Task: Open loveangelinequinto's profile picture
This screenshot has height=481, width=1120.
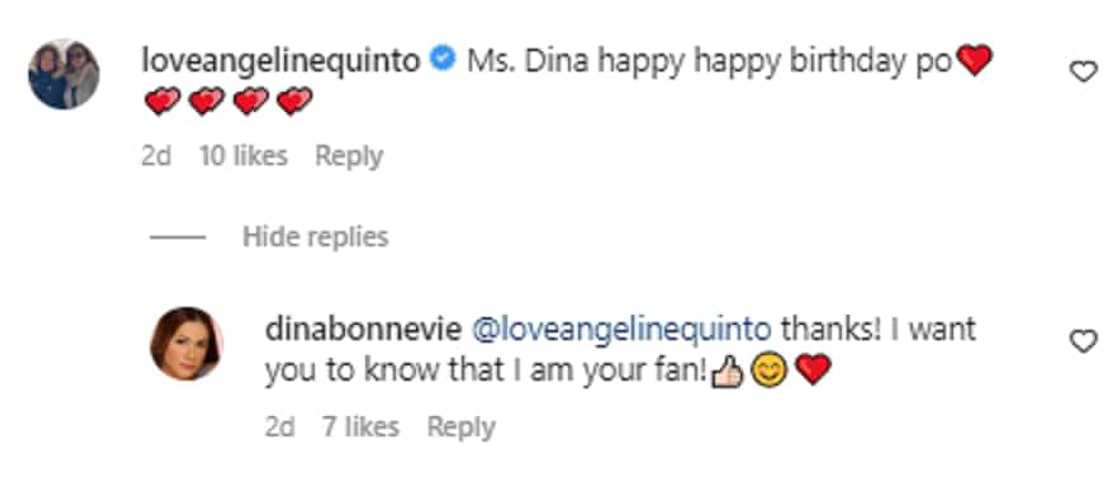Action: tap(64, 74)
